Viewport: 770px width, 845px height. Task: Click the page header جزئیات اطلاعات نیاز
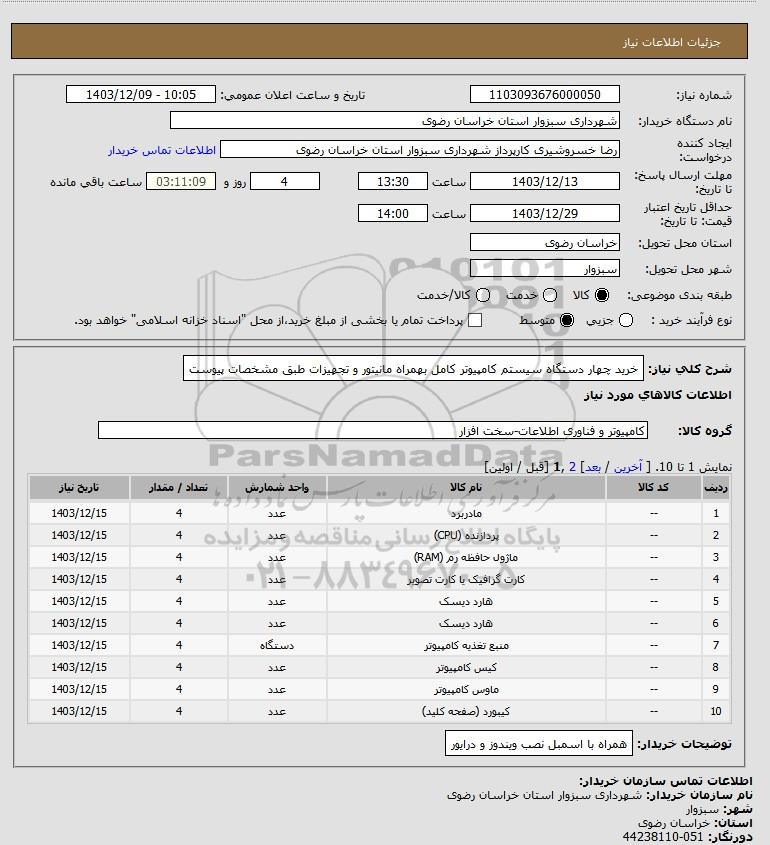coord(671,42)
